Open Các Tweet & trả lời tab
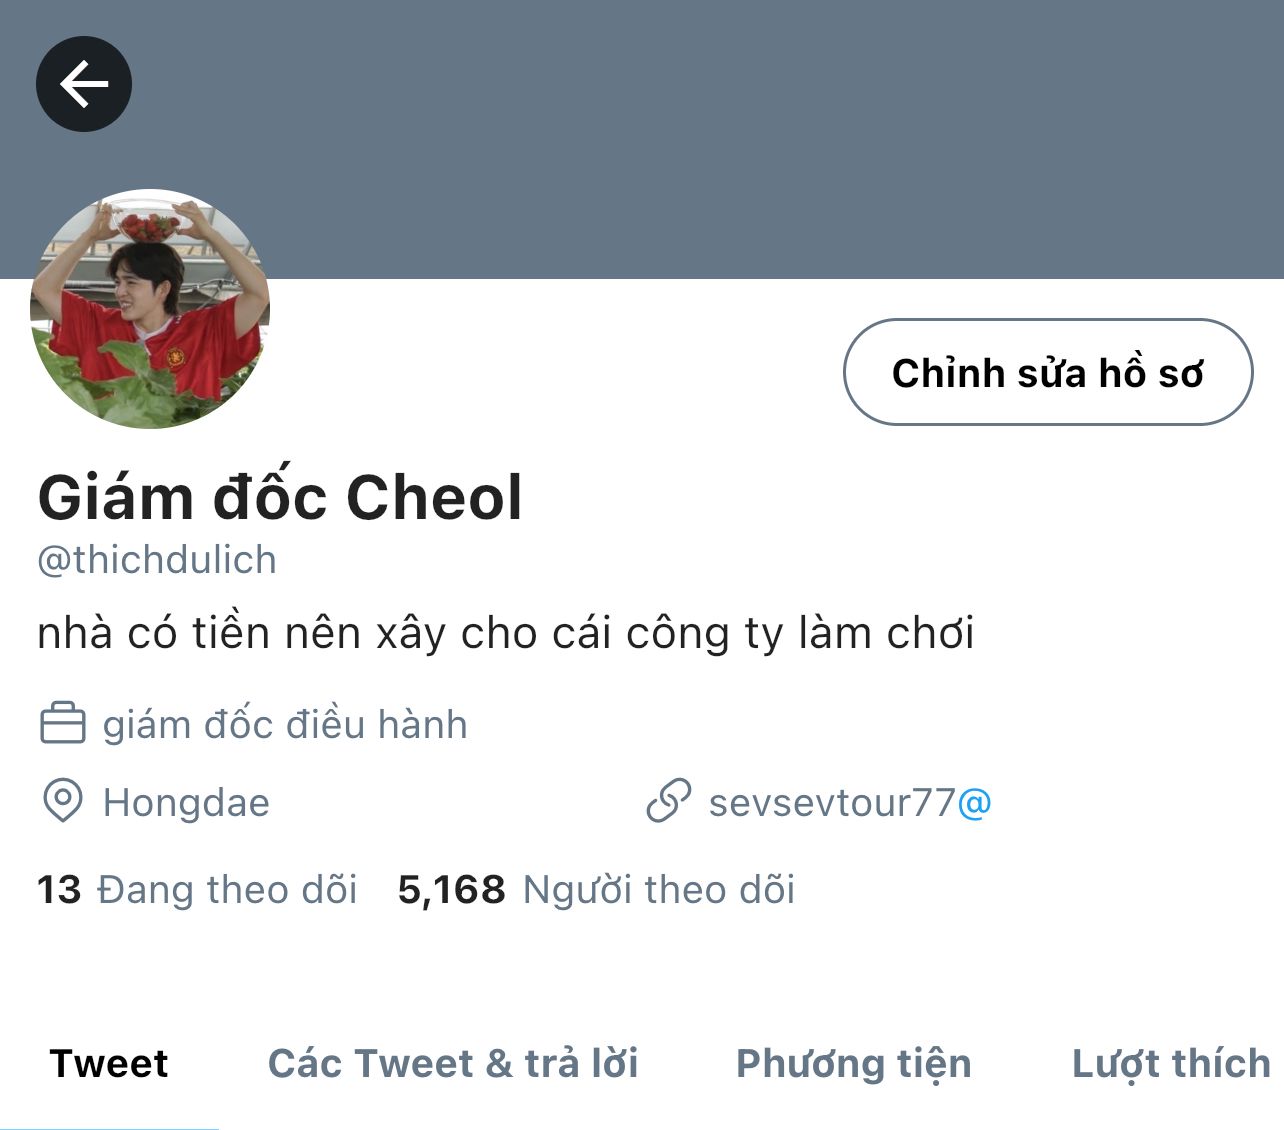Viewport: 1284px width, 1130px height. point(453,1063)
